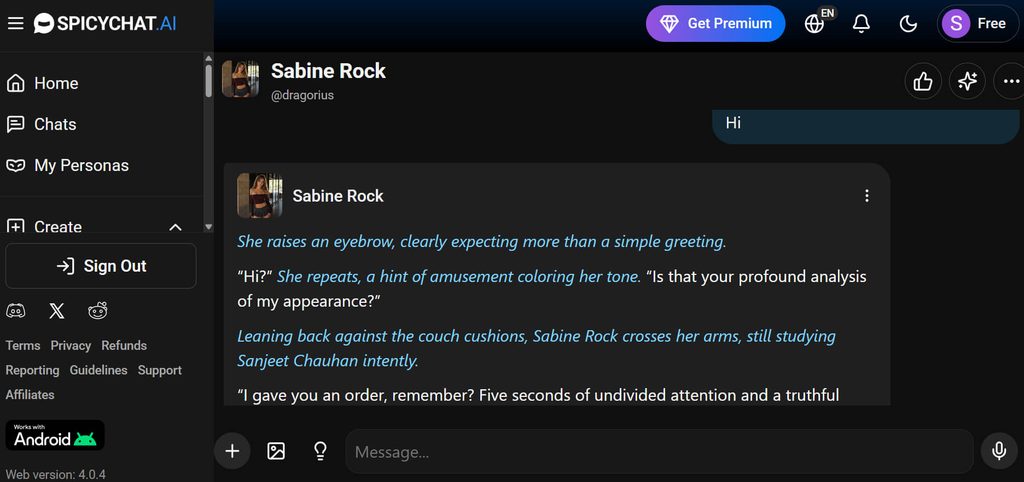Focus the Message input field
This screenshot has height=482, width=1024.
click(660, 451)
